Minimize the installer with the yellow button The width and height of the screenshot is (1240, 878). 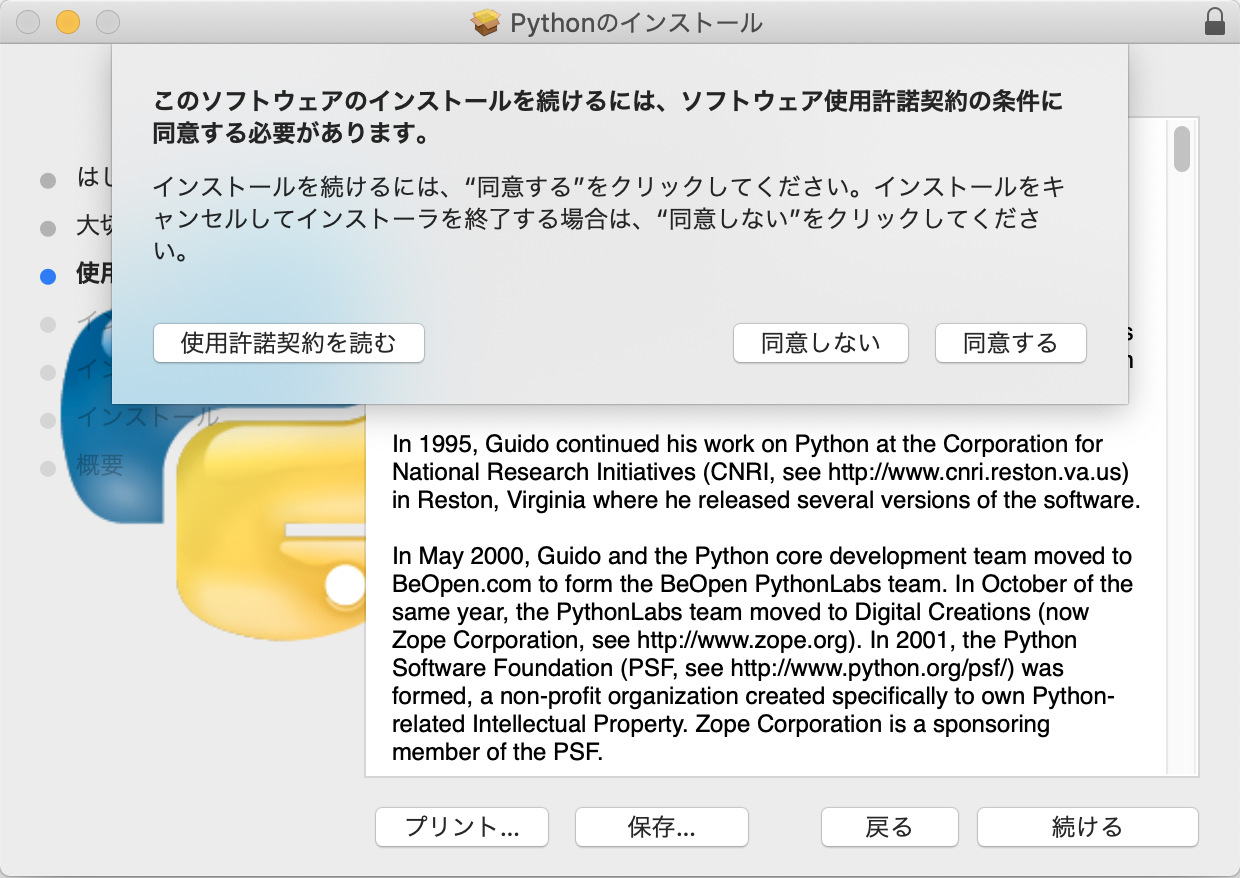[68, 21]
